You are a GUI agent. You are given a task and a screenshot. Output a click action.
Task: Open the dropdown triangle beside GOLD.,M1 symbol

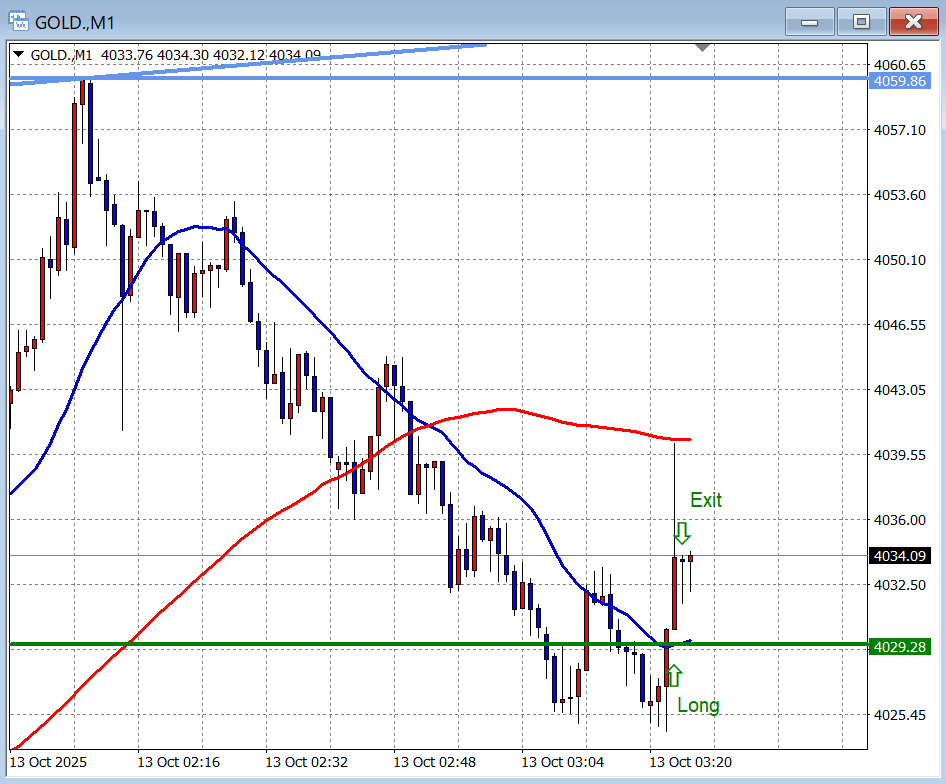(18, 53)
